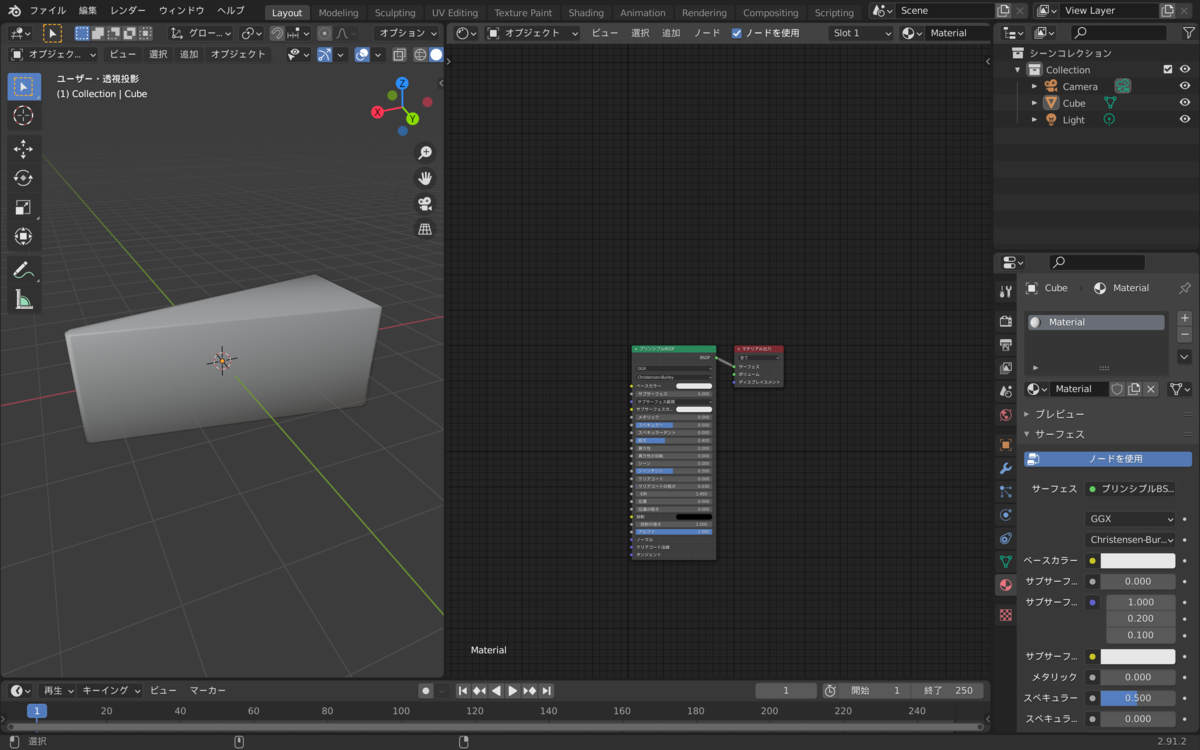Click the Z axis on navigation gizmo
This screenshot has width=1200, height=750.
coord(402,84)
